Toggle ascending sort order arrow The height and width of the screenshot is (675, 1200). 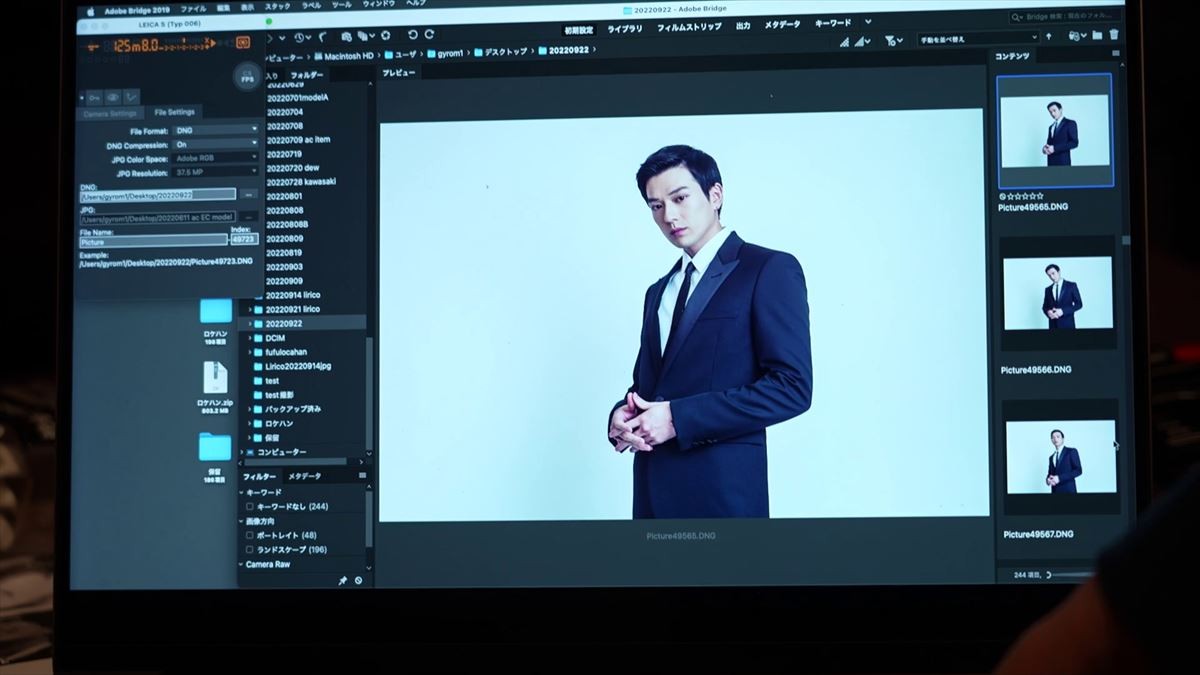(1049, 37)
